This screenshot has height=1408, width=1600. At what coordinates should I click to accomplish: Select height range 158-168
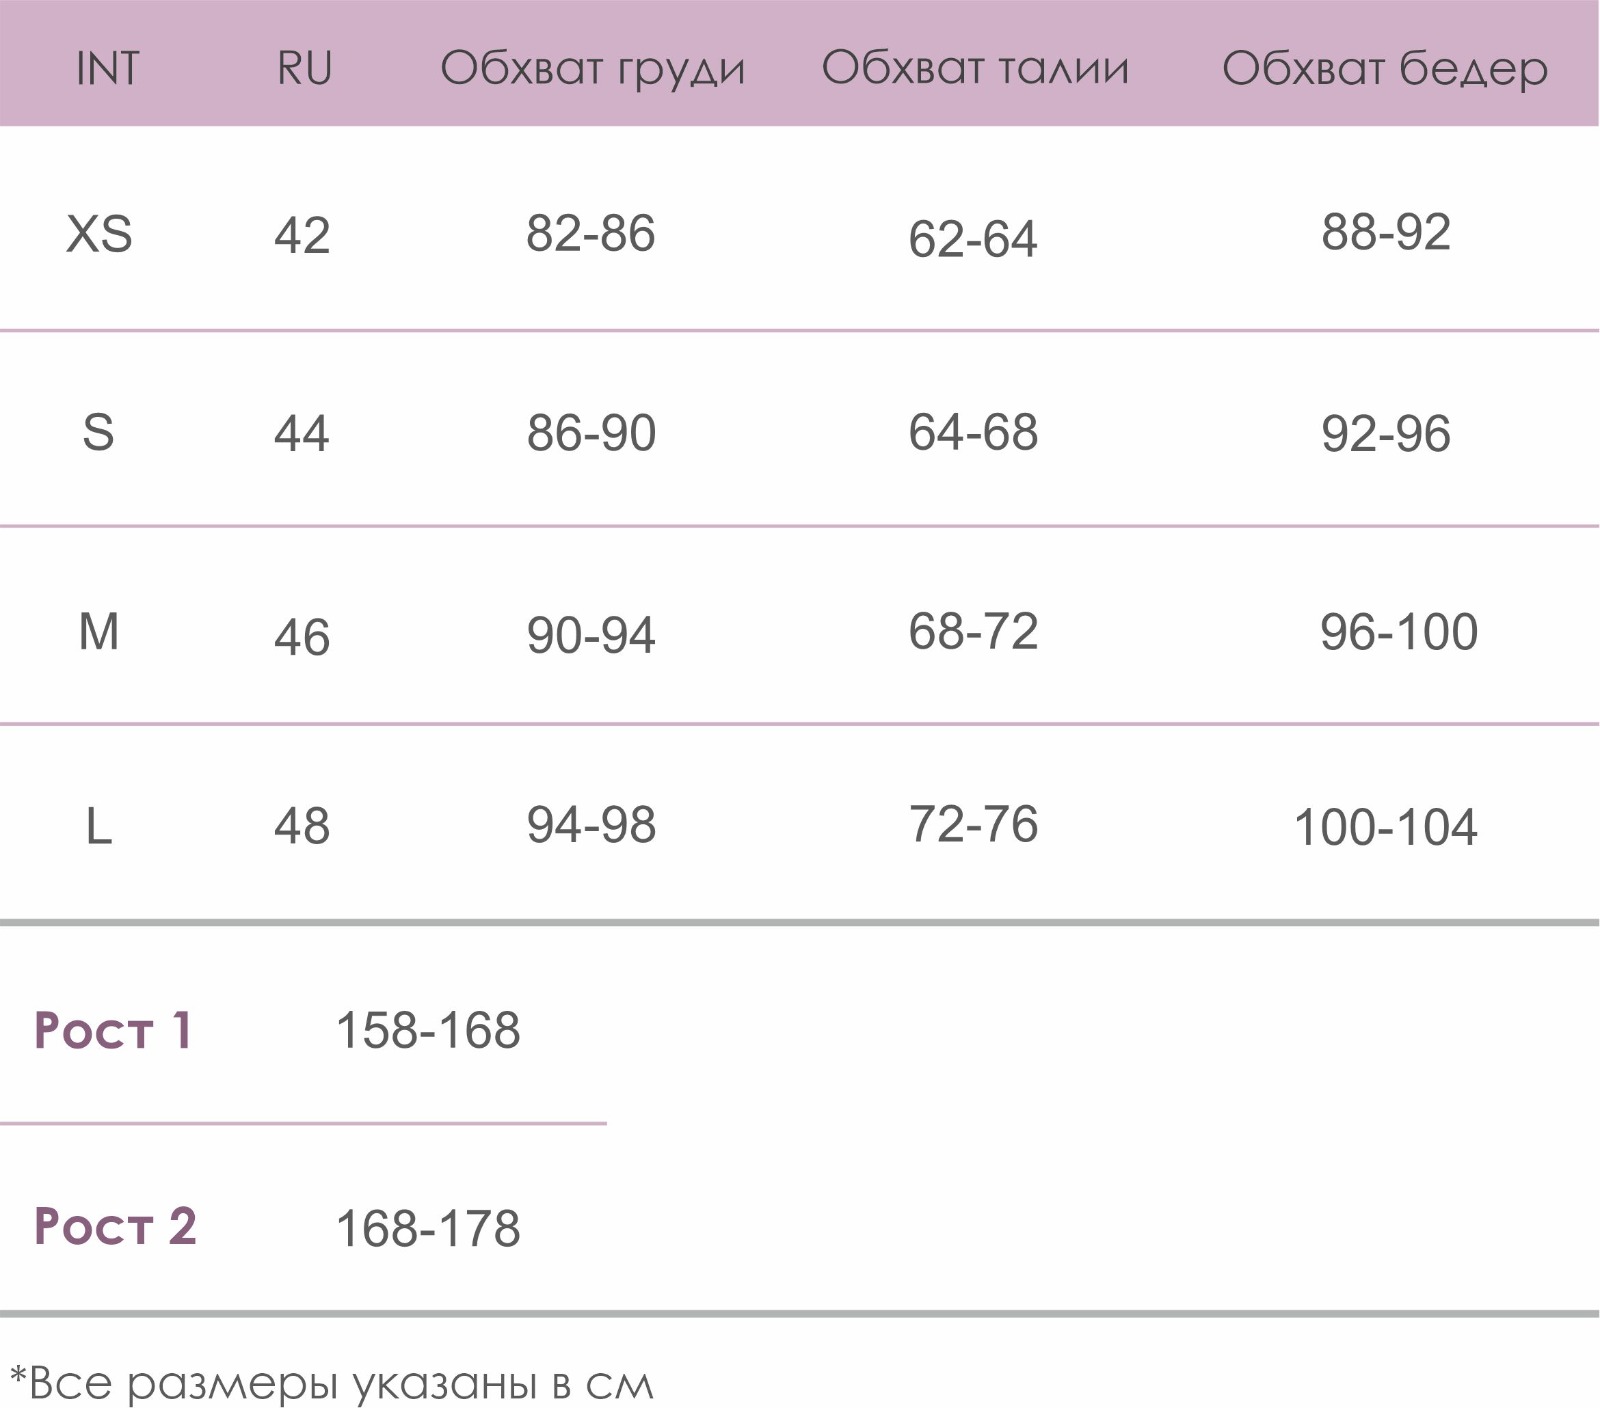(428, 1030)
